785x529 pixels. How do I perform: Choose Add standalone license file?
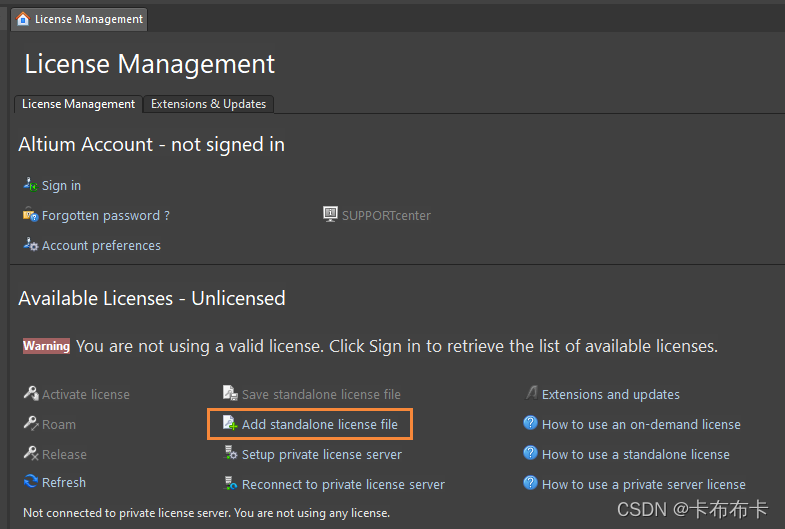point(319,425)
